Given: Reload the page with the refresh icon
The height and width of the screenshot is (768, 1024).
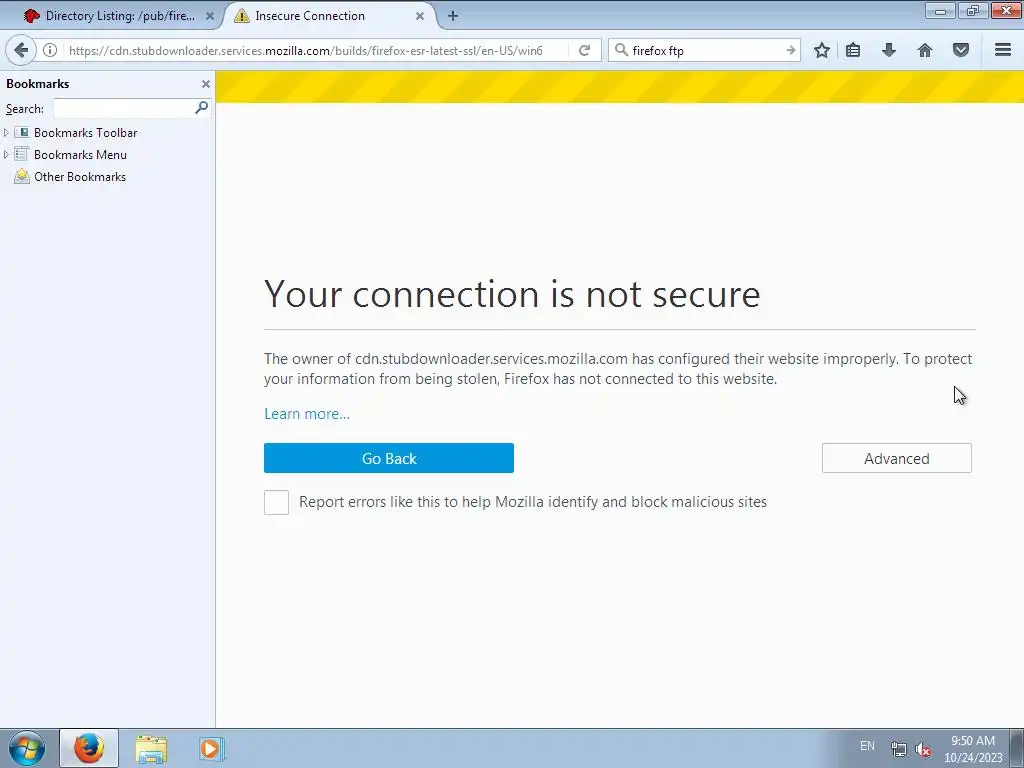Looking at the screenshot, I should click(x=584, y=50).
